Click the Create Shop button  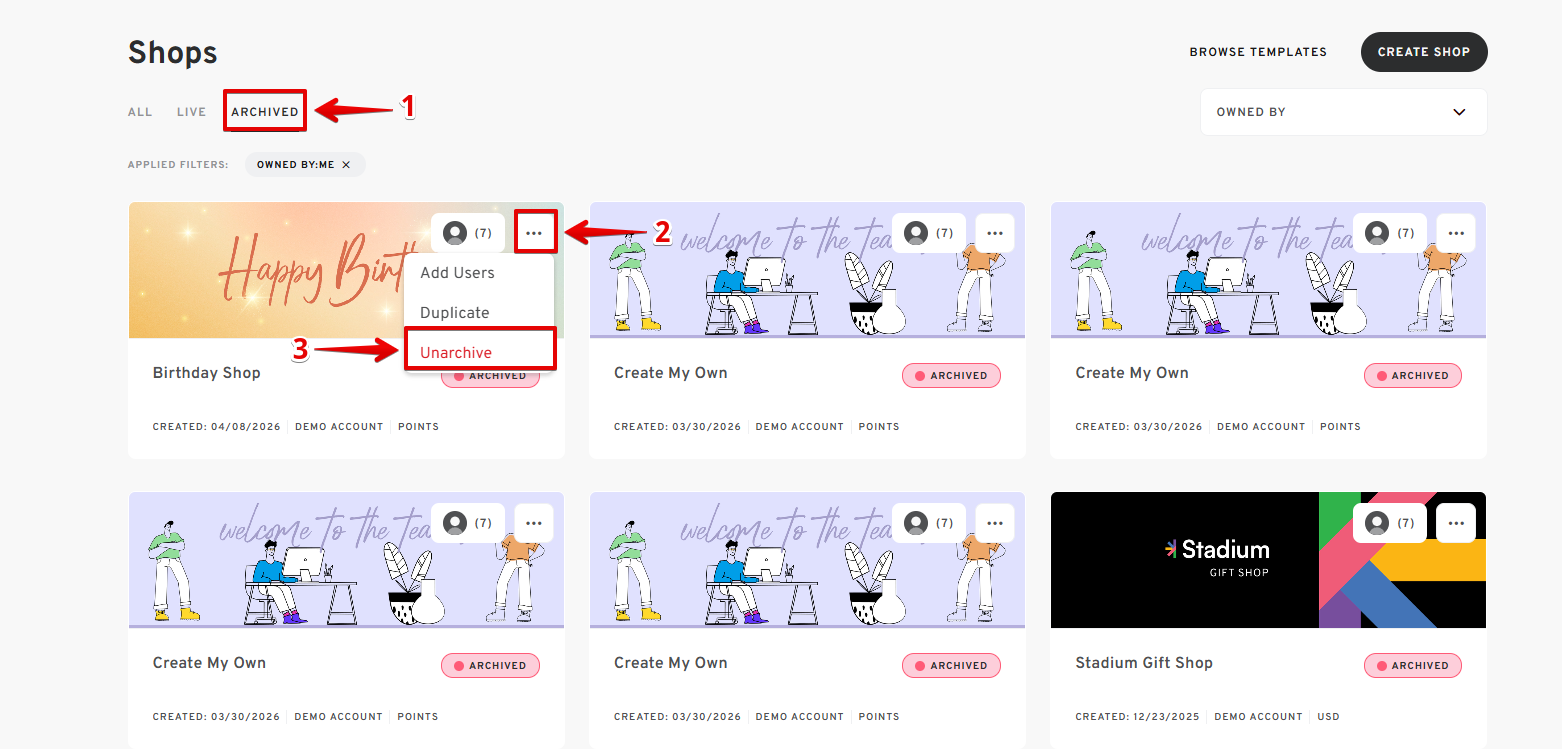[x=1423, y=52]
